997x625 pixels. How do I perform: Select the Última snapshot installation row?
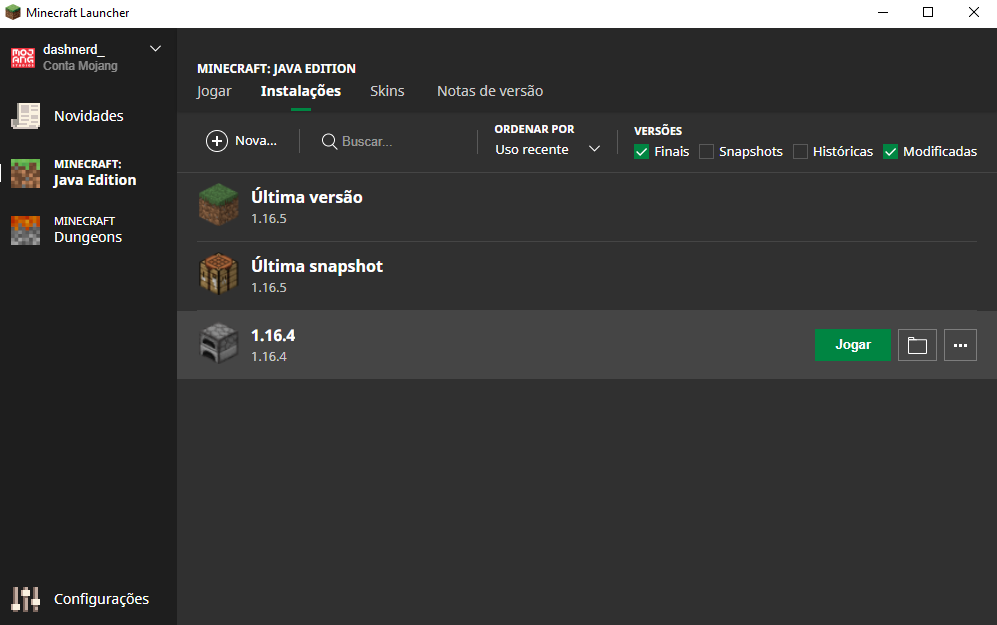(586, 276)
